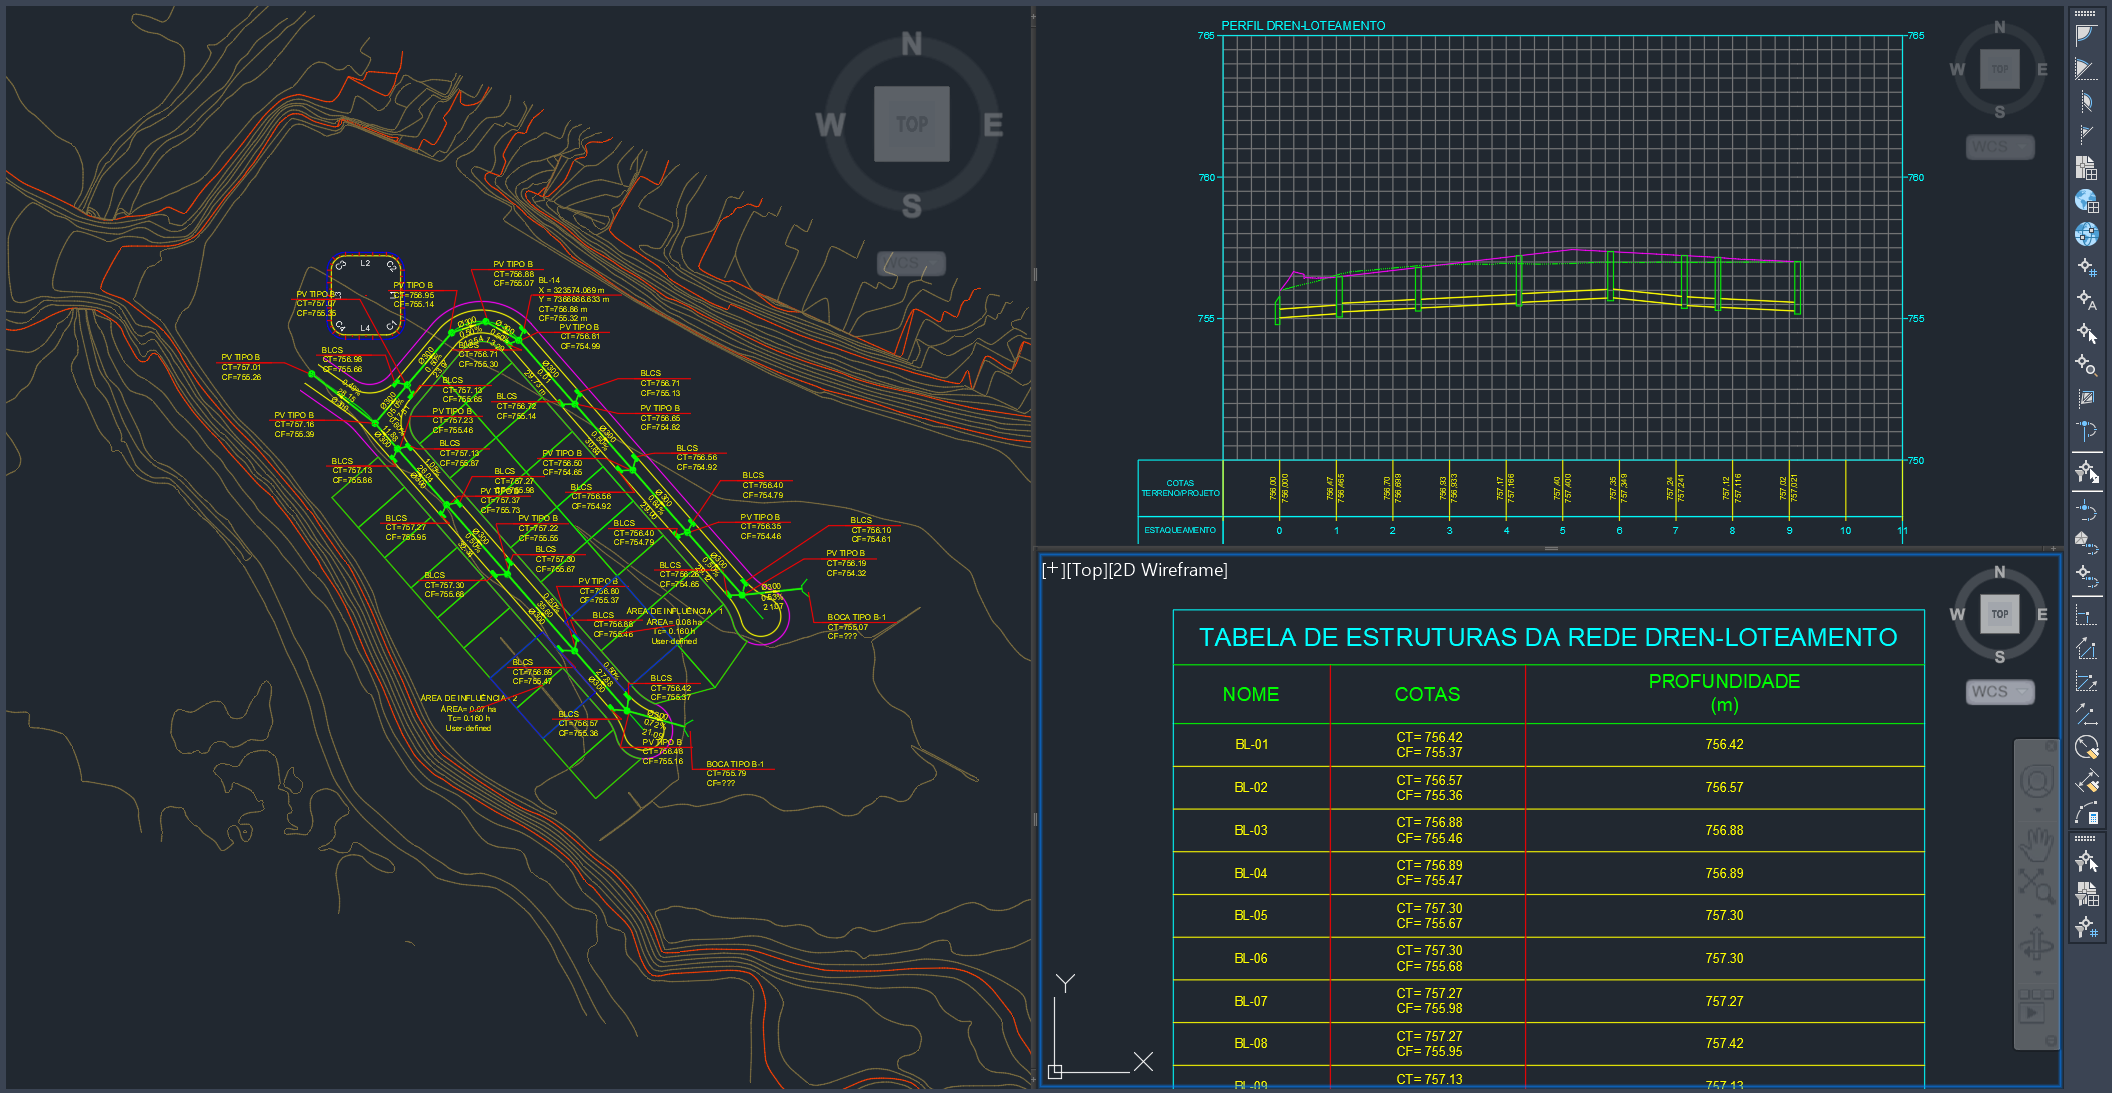Viewport: 2112px width, 1093px height.
Task: Click the axis with two arrows icon
Action: 2085,682
